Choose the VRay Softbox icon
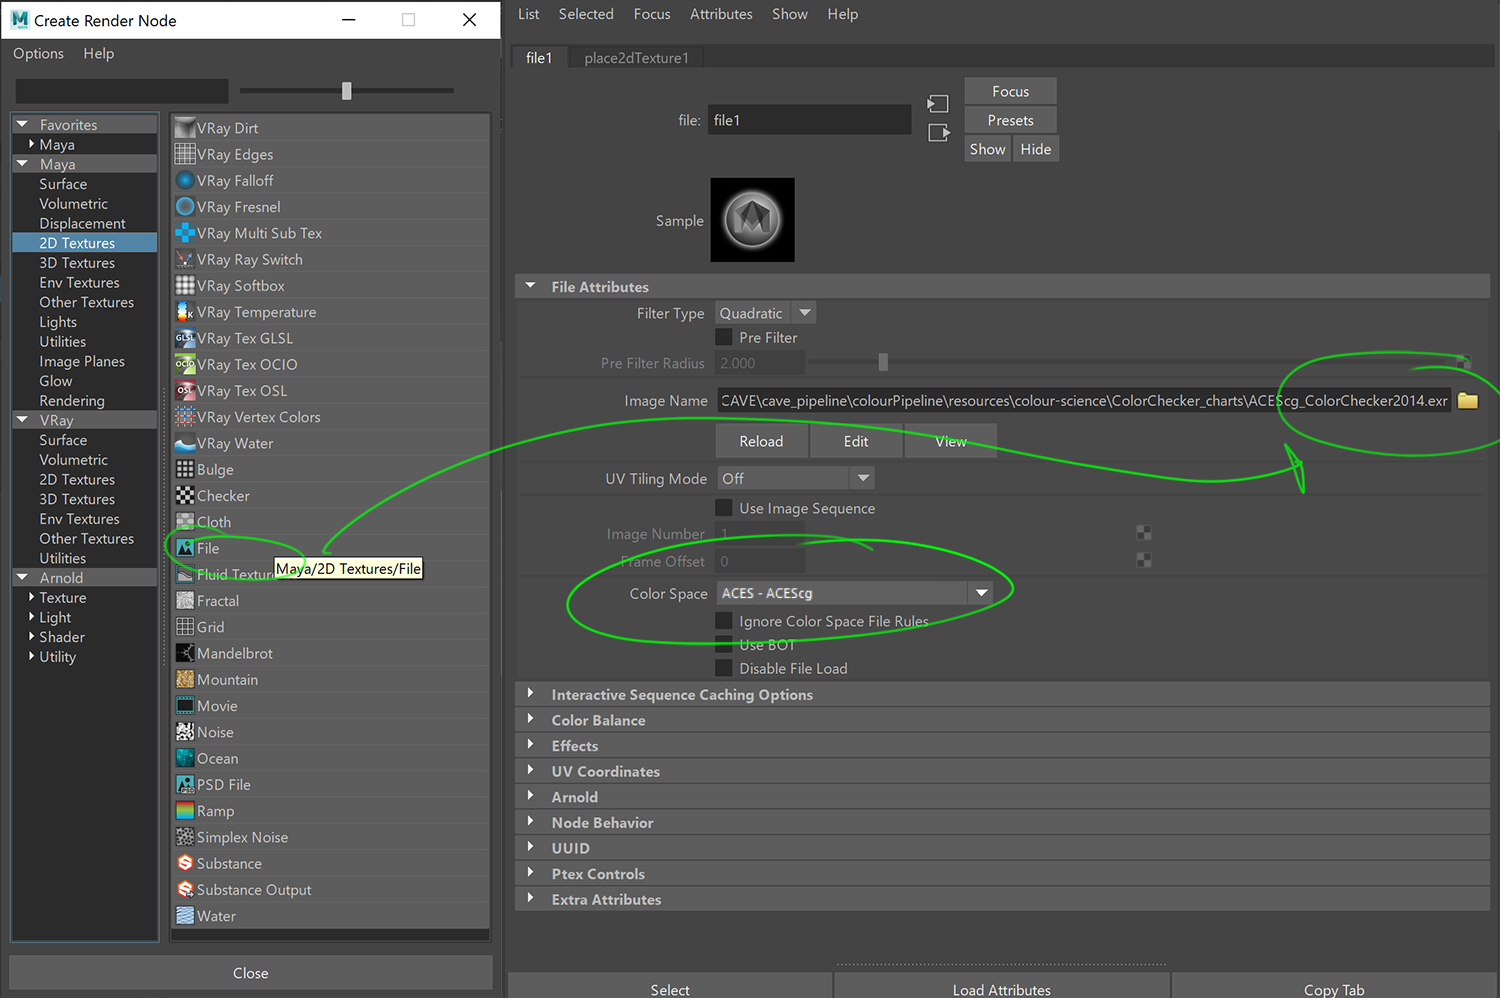1500x998 pixels. (x=185, y=285)
